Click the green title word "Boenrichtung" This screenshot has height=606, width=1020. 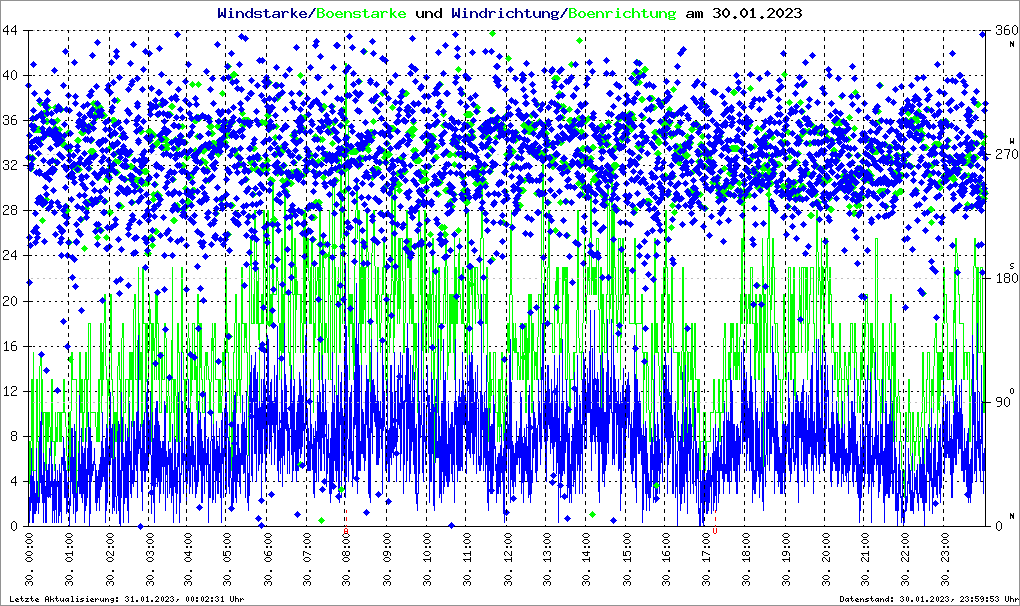(623, 13)
